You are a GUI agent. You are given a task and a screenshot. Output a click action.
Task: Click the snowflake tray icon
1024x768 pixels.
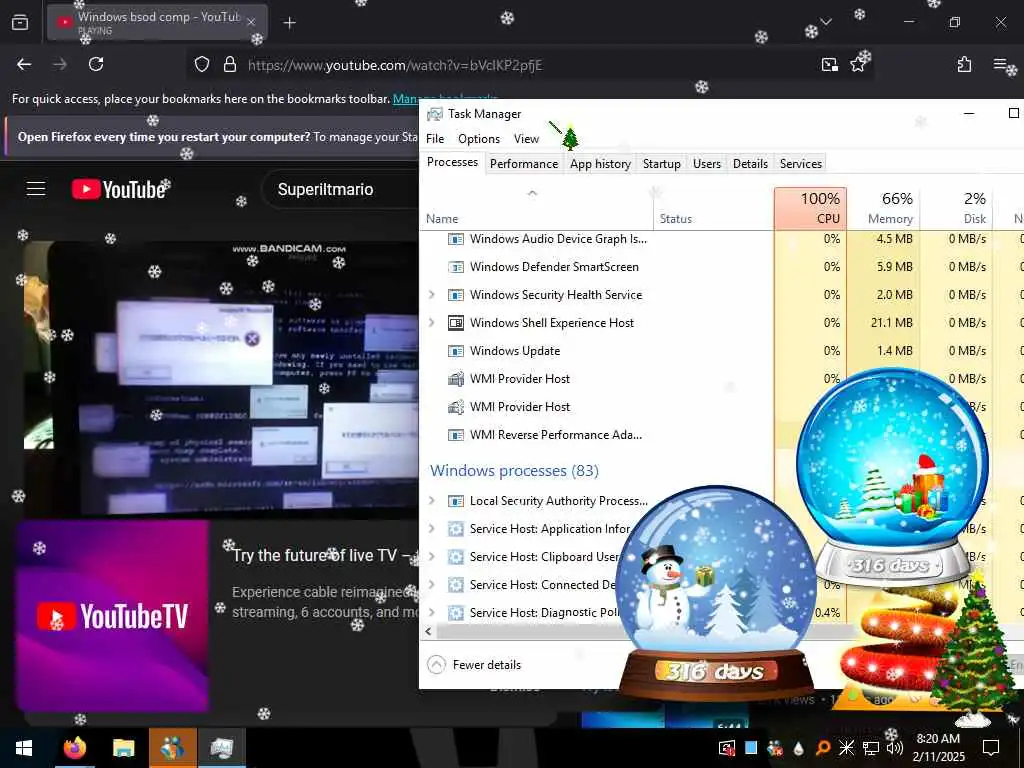(x=846, y=748)
